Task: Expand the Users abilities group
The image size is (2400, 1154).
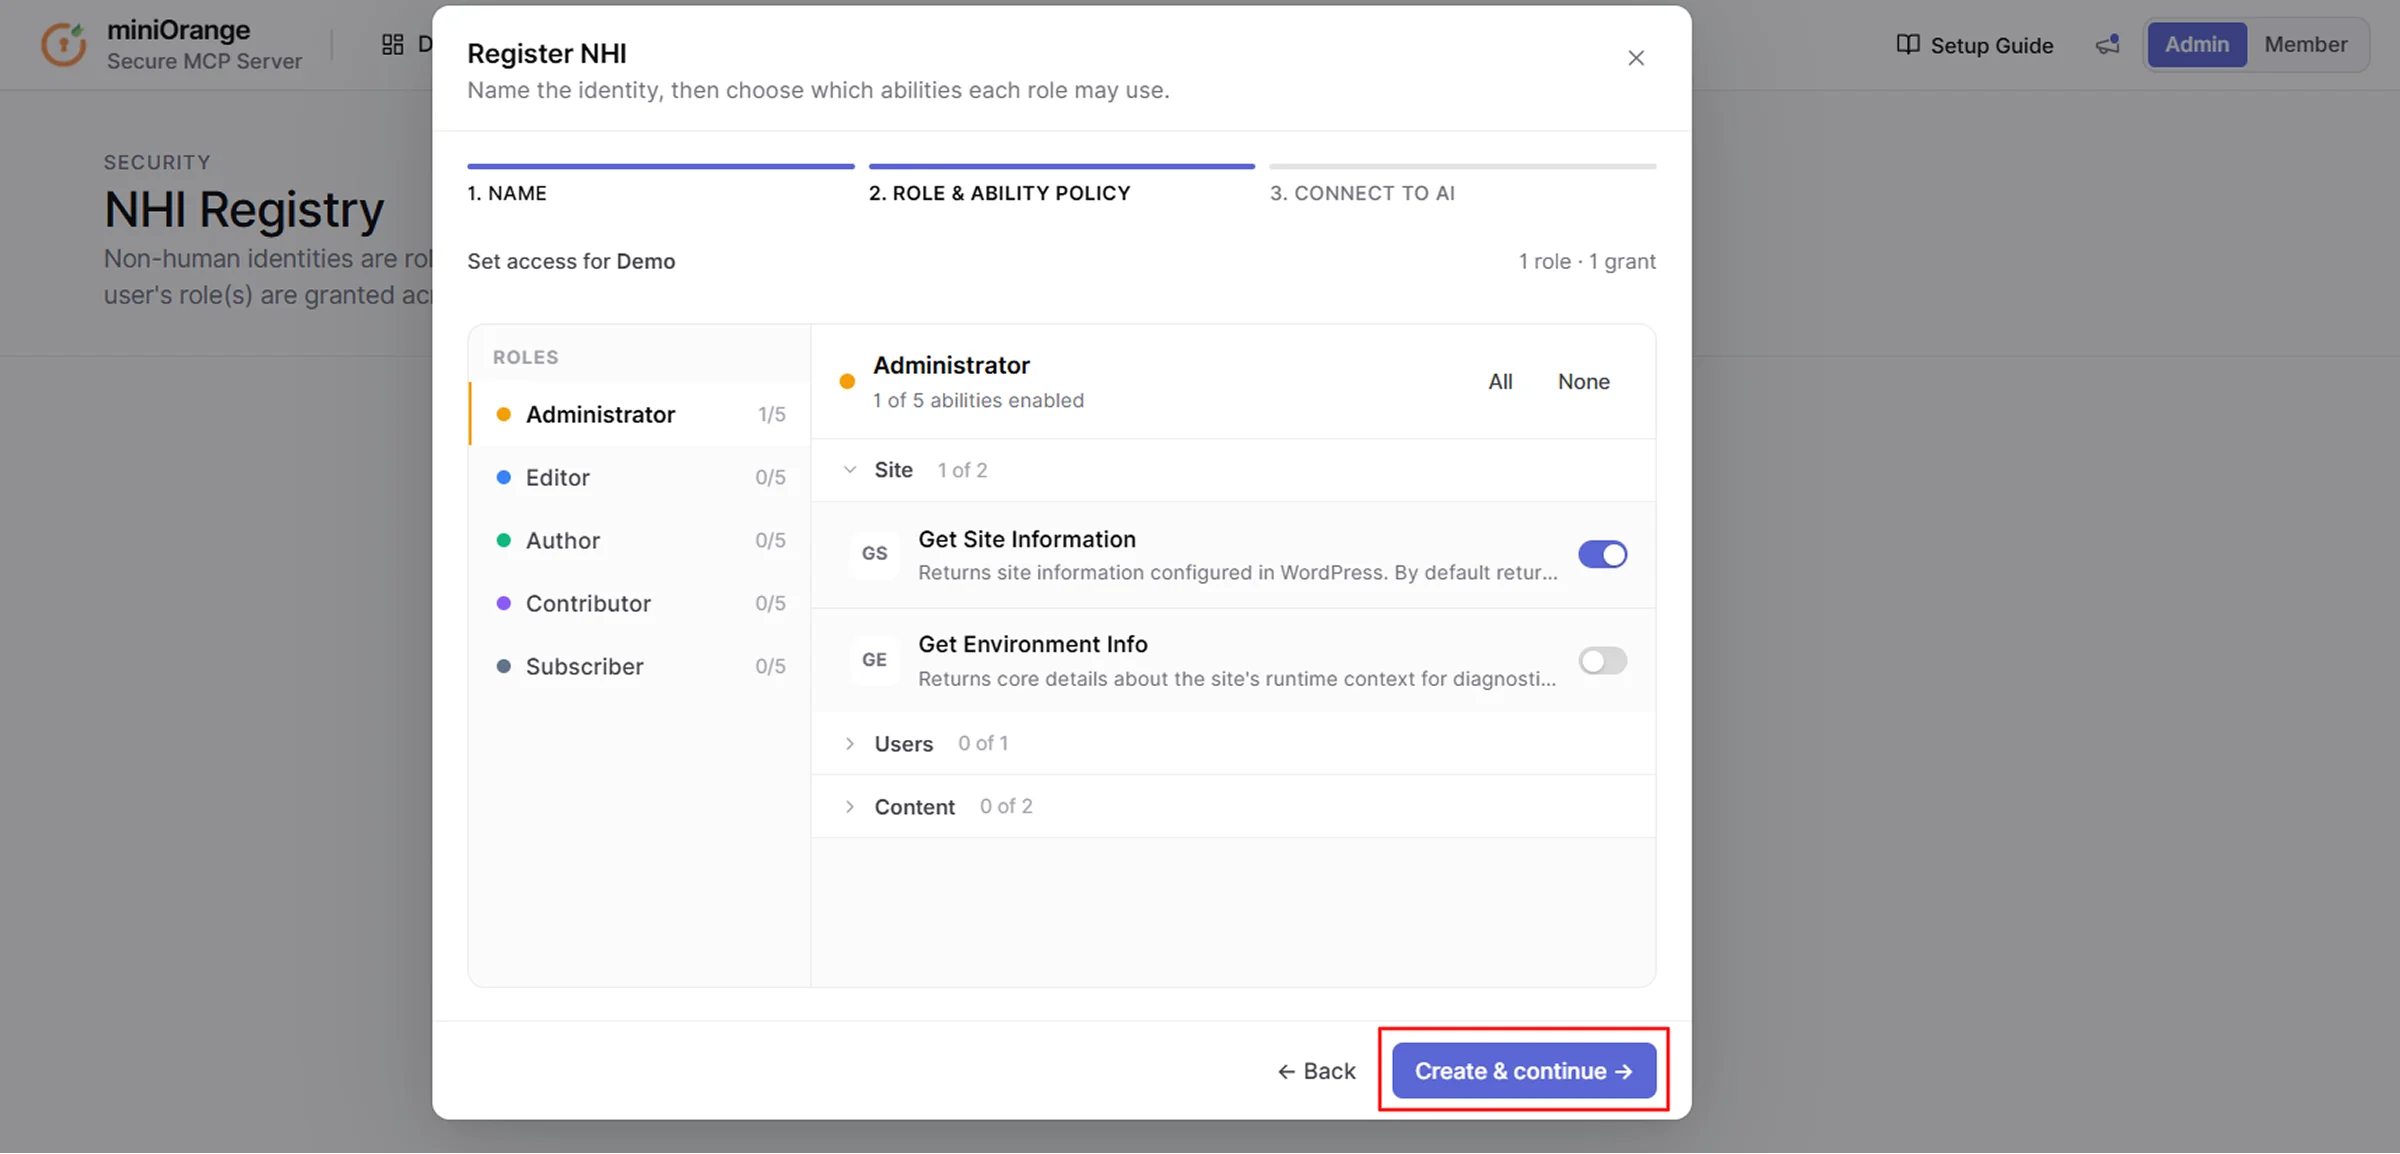Action: pos(850,743)
